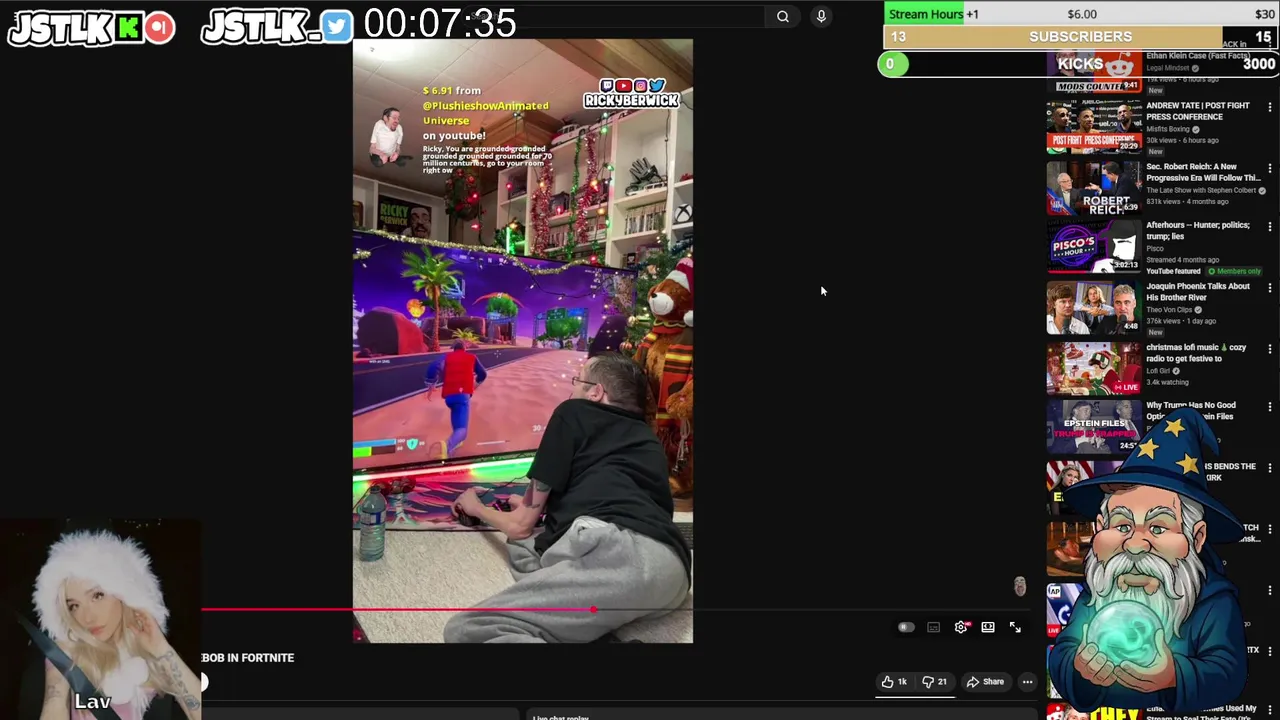Click Afterhours Hunter politics title
This screenshot has width=1280, height=720.
1198,231
